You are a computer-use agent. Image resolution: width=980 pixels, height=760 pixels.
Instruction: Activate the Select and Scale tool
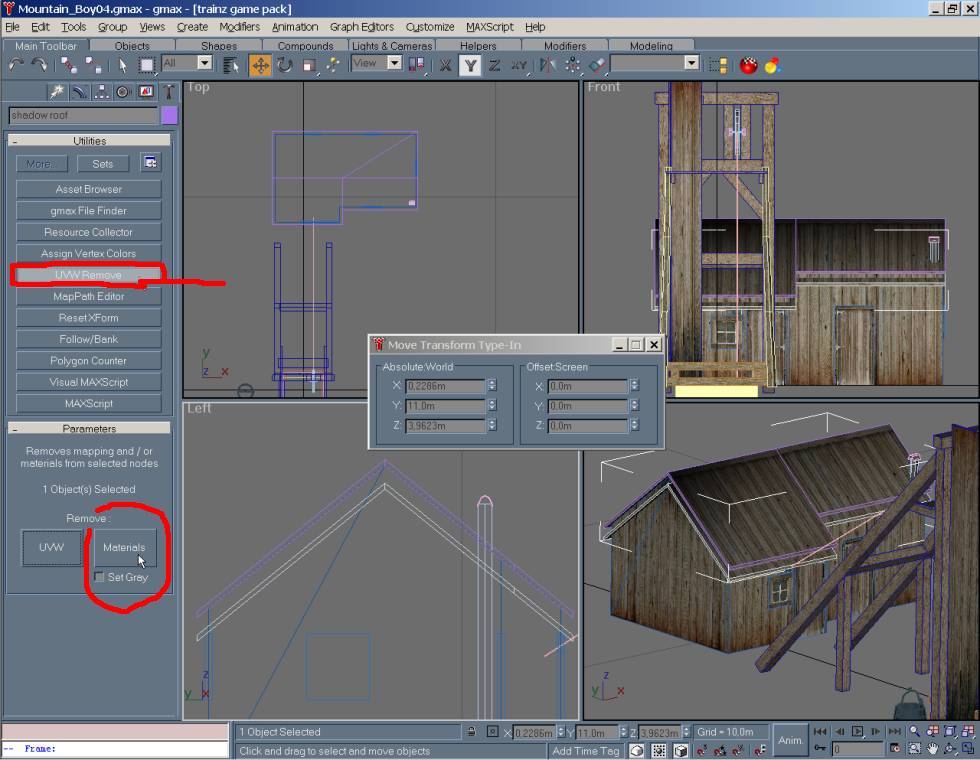[308, 65]
